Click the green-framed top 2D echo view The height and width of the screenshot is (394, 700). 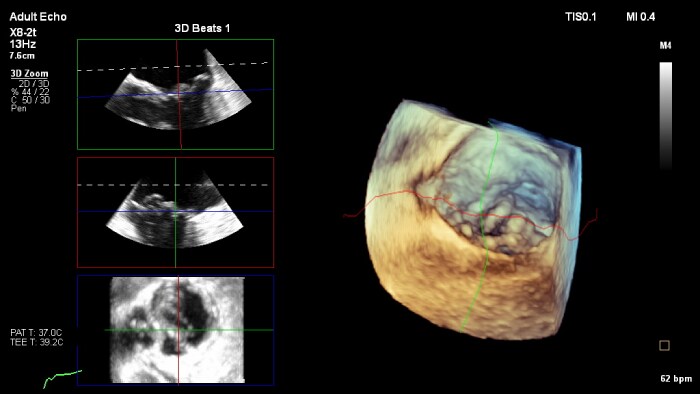pyautogui.click(x=175, y=94)
